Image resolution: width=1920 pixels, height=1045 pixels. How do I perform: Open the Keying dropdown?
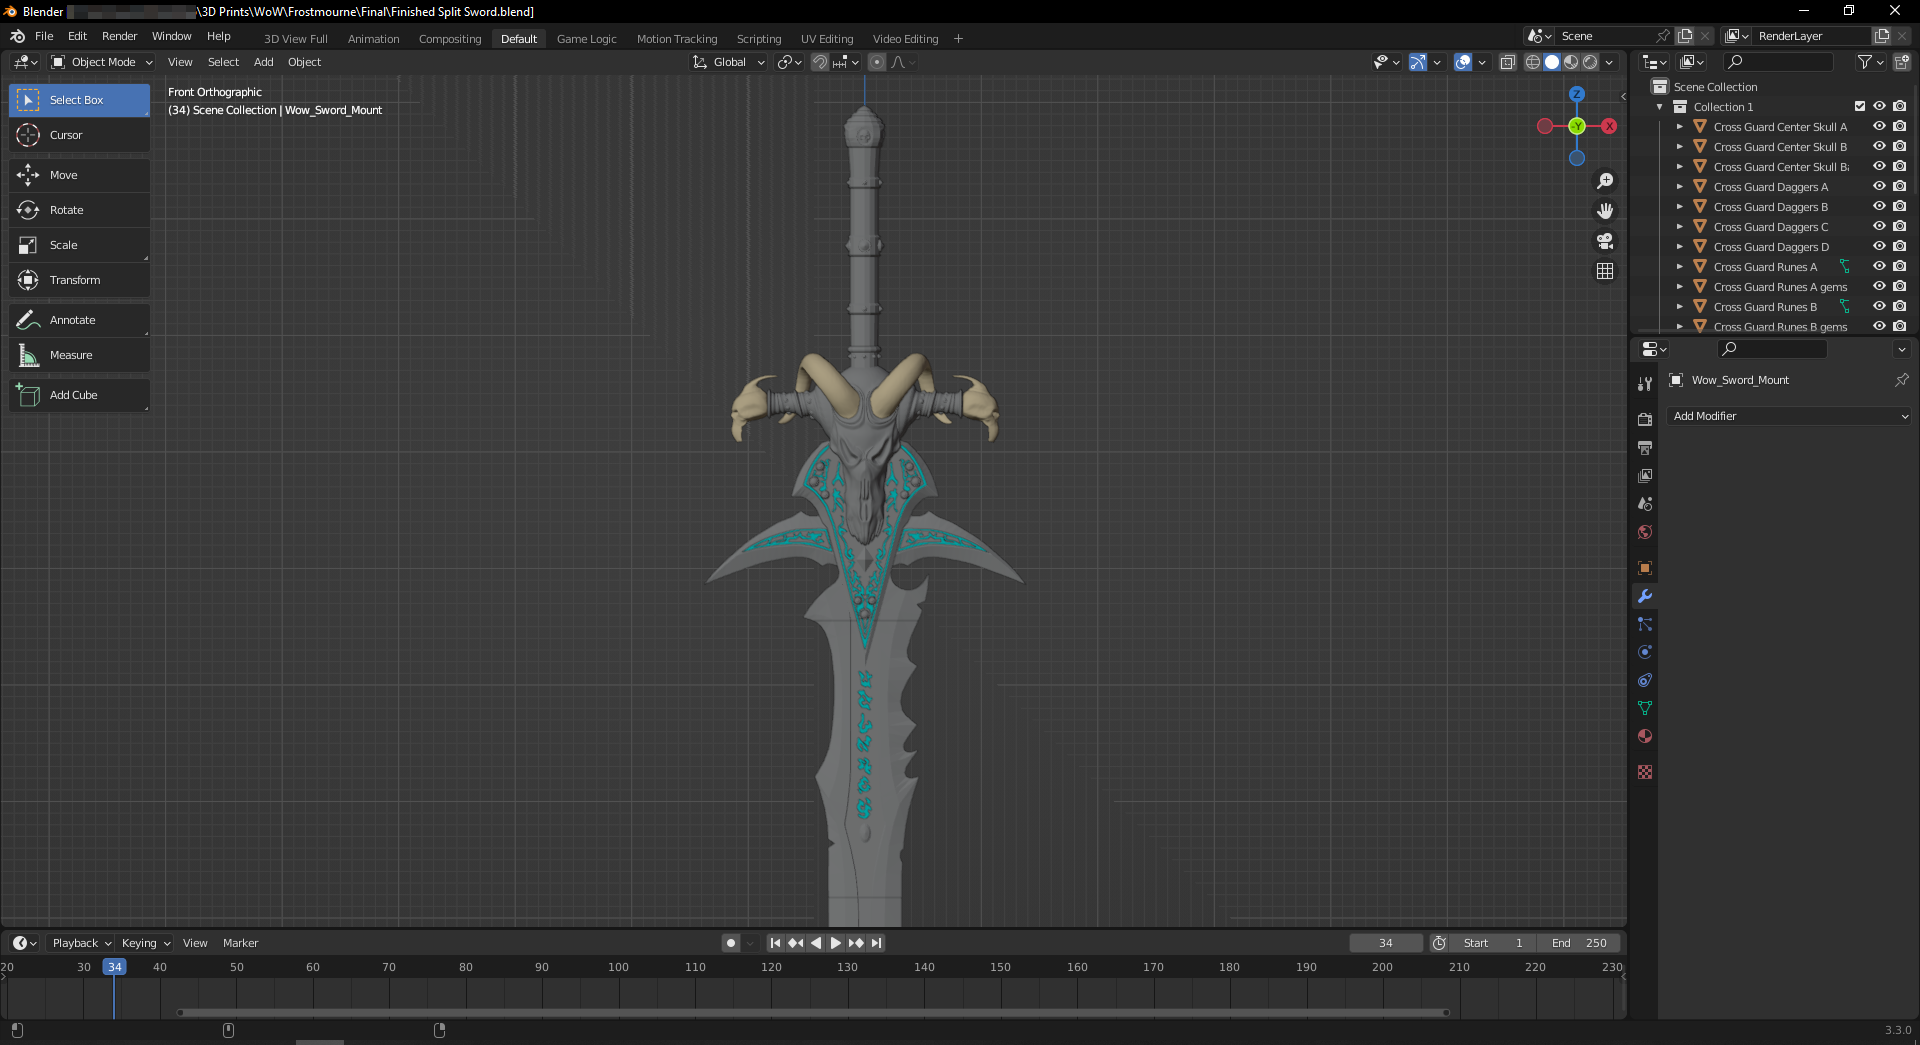point(145,943)
